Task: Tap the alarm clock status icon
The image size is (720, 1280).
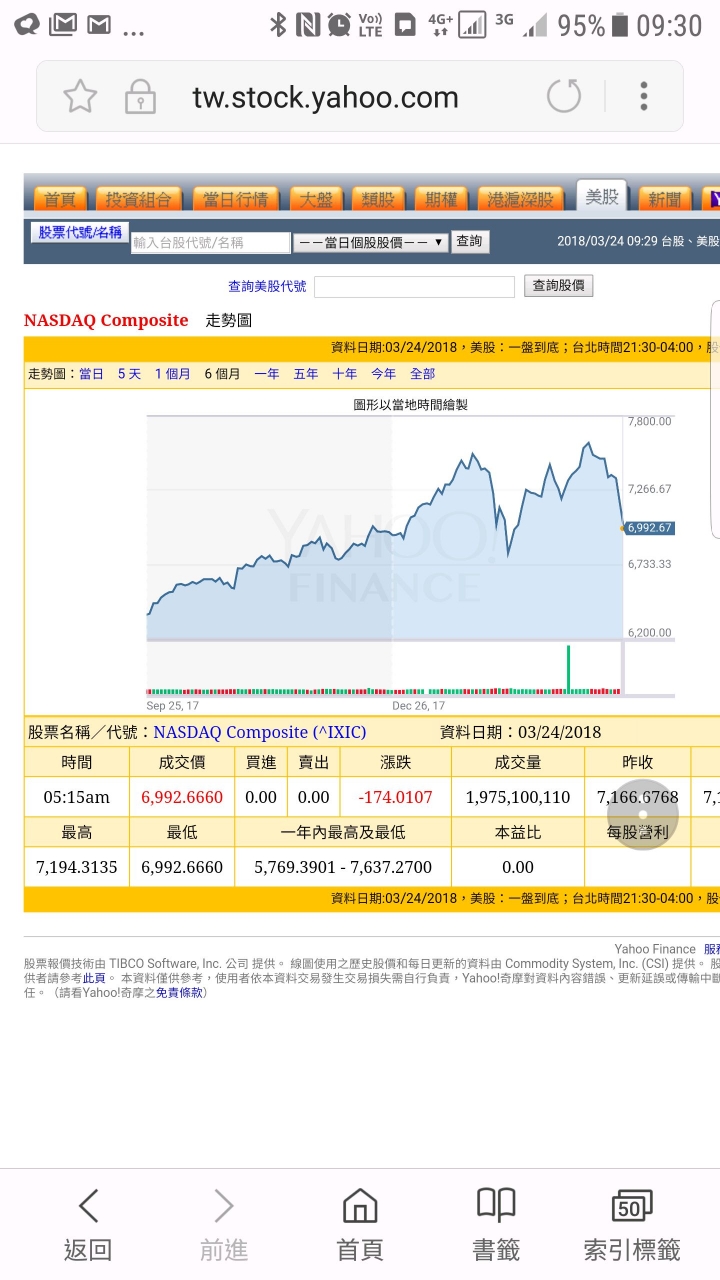Action: click(x=340, y=25)
